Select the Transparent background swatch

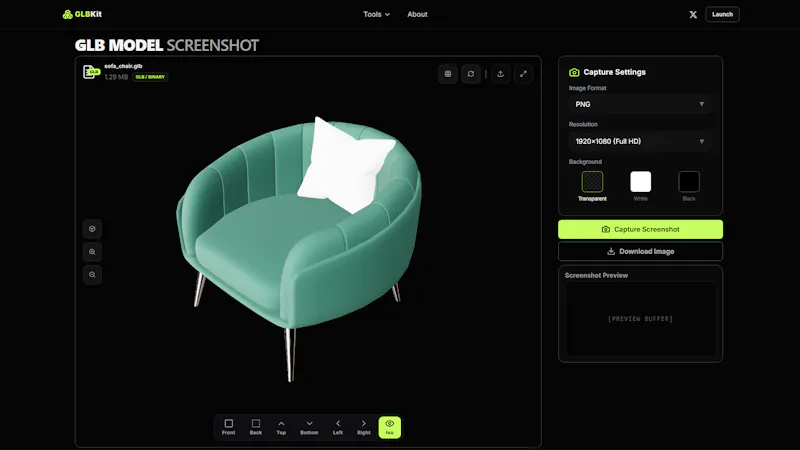592,182
